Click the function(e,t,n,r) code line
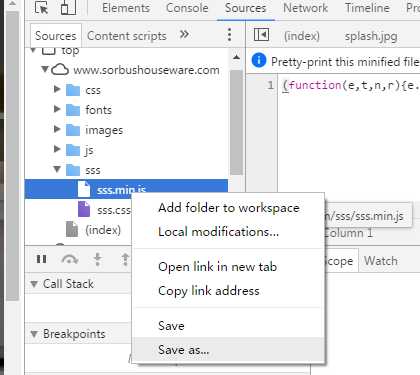The image size is (420, 375). (350, 85)
